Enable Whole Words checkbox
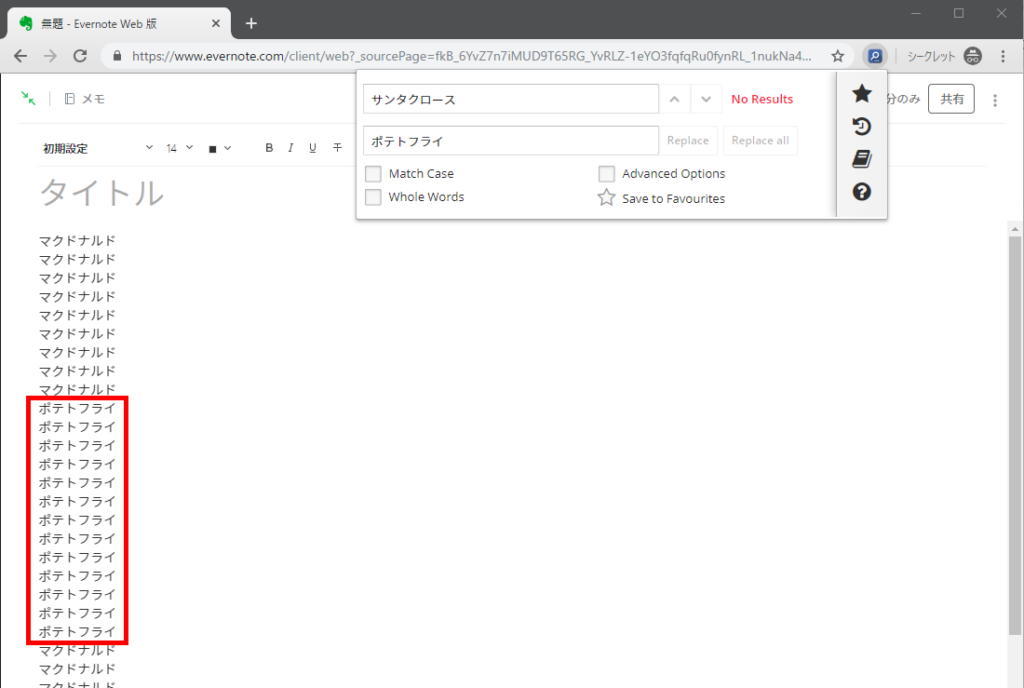 tap(373, 197)
